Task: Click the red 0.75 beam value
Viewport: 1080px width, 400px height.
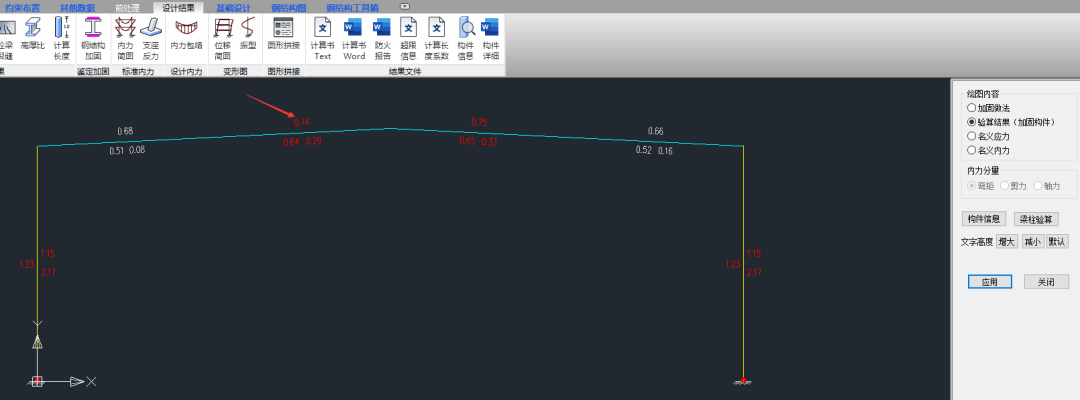Action: [479, 122]
